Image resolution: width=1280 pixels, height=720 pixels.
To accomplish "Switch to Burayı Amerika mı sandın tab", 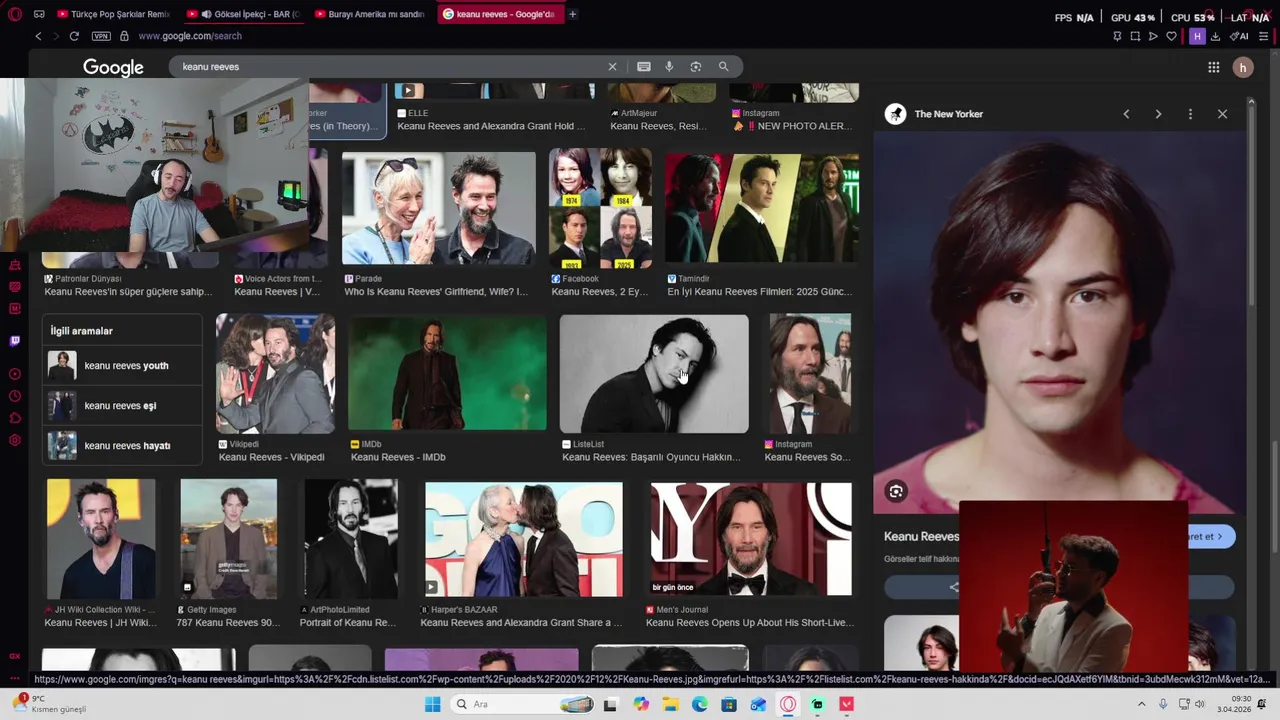I will pos(371,14).
